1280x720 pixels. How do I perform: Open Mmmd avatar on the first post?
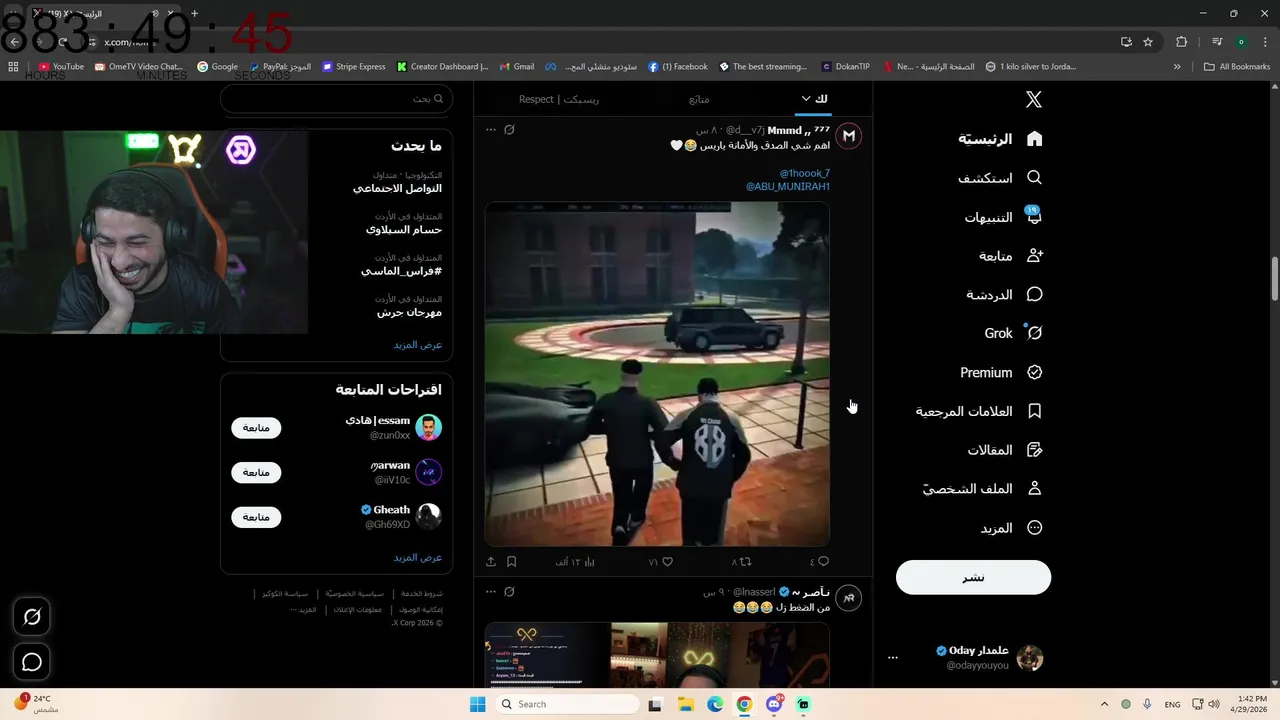coord(849,136)
